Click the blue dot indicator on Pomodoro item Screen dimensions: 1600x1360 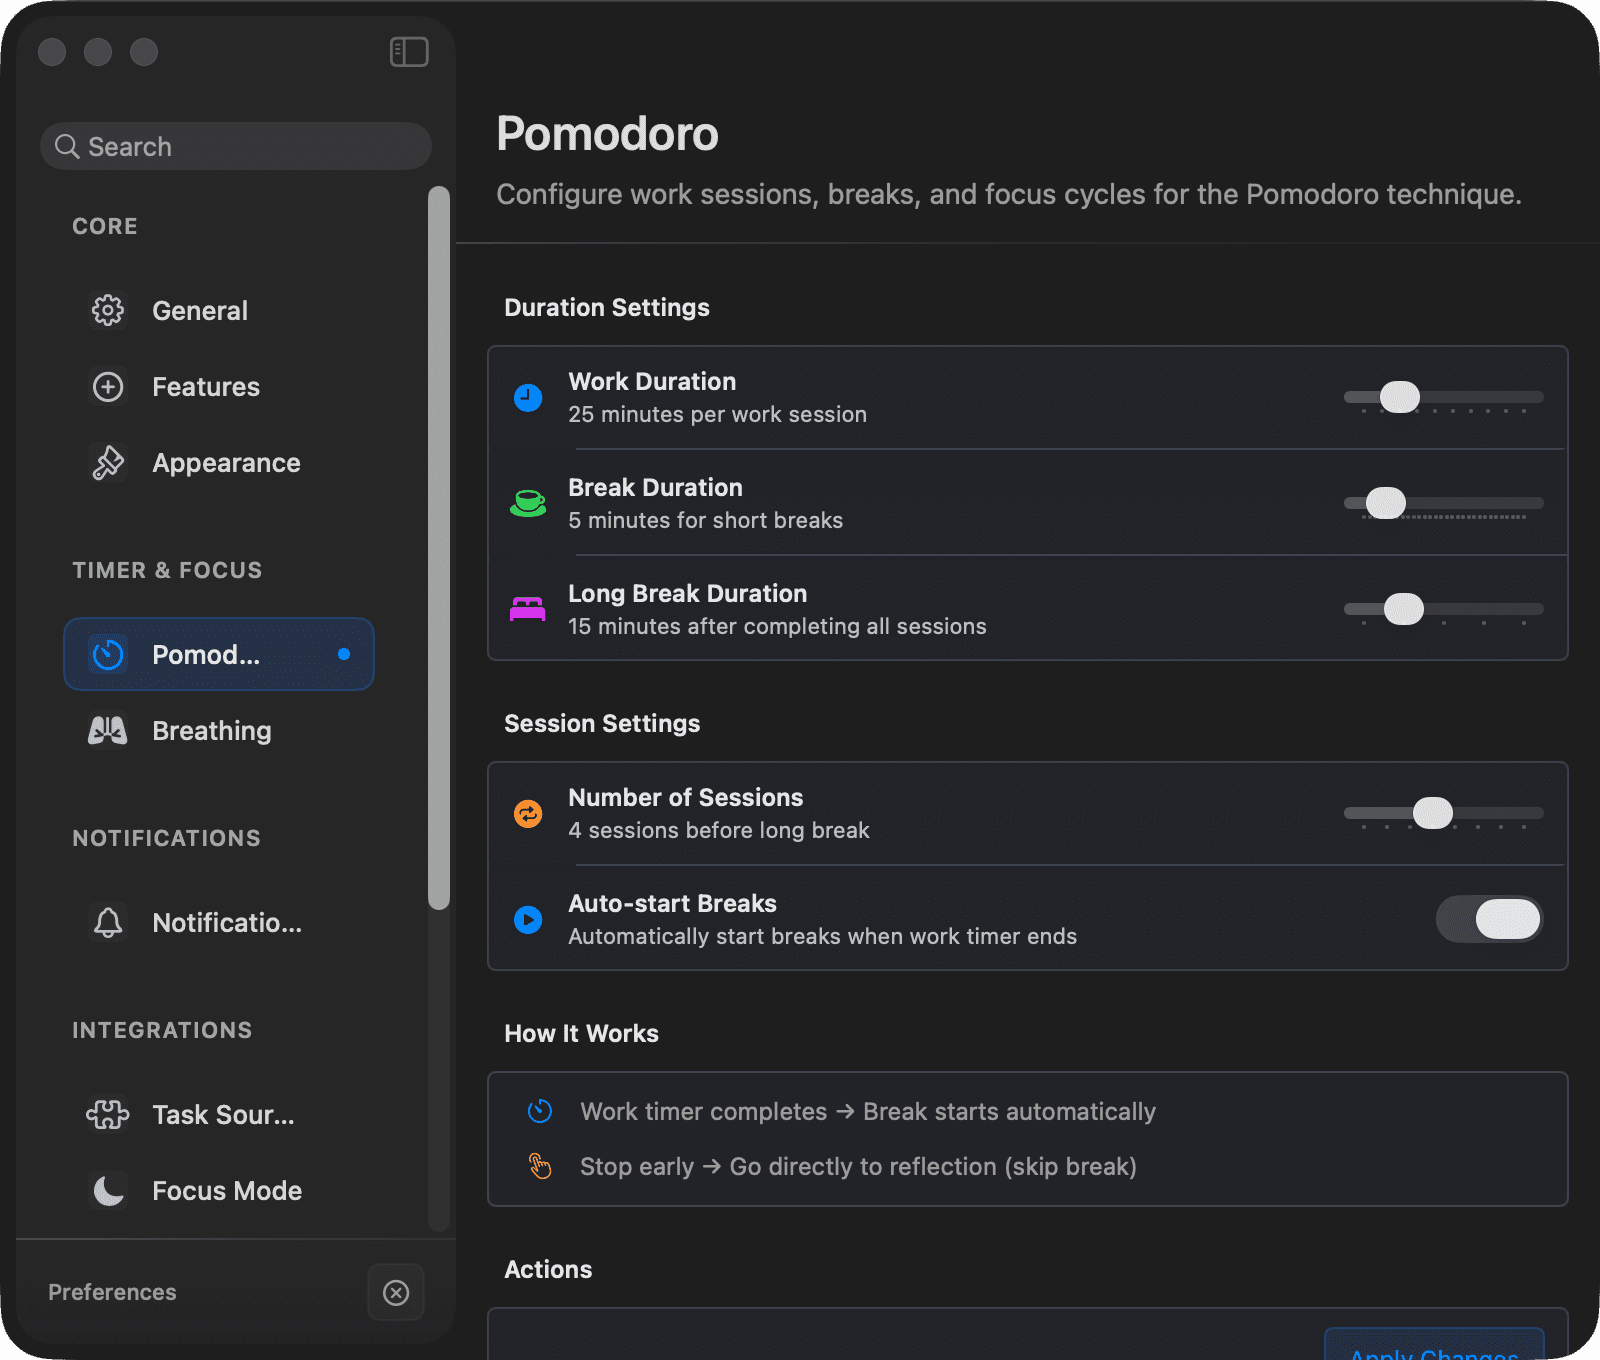click(x=344, y=654)
